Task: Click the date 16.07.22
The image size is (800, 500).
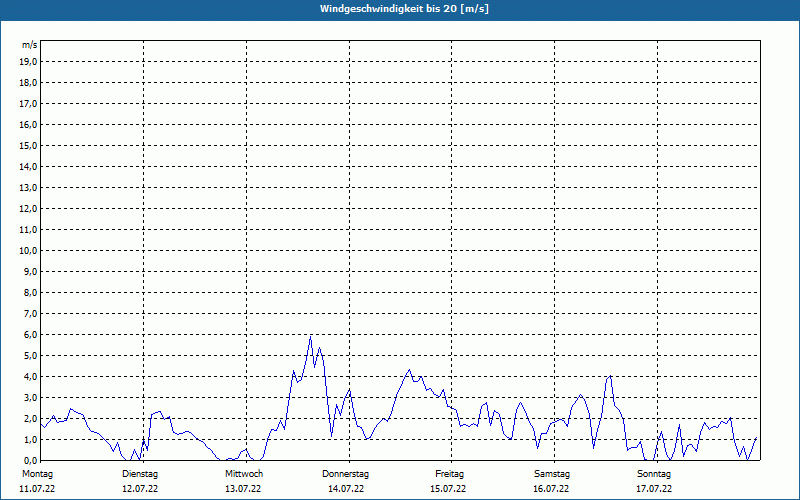Action: tap(551, 489)
